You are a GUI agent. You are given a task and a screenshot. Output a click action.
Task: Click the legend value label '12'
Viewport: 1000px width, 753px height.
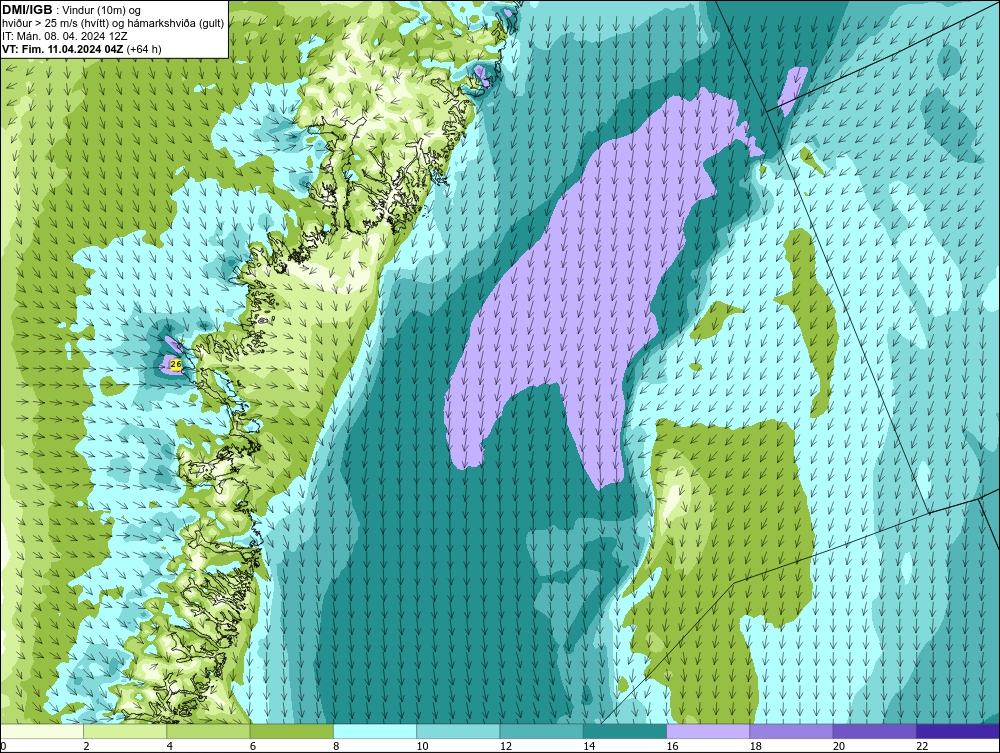(506, 746)
